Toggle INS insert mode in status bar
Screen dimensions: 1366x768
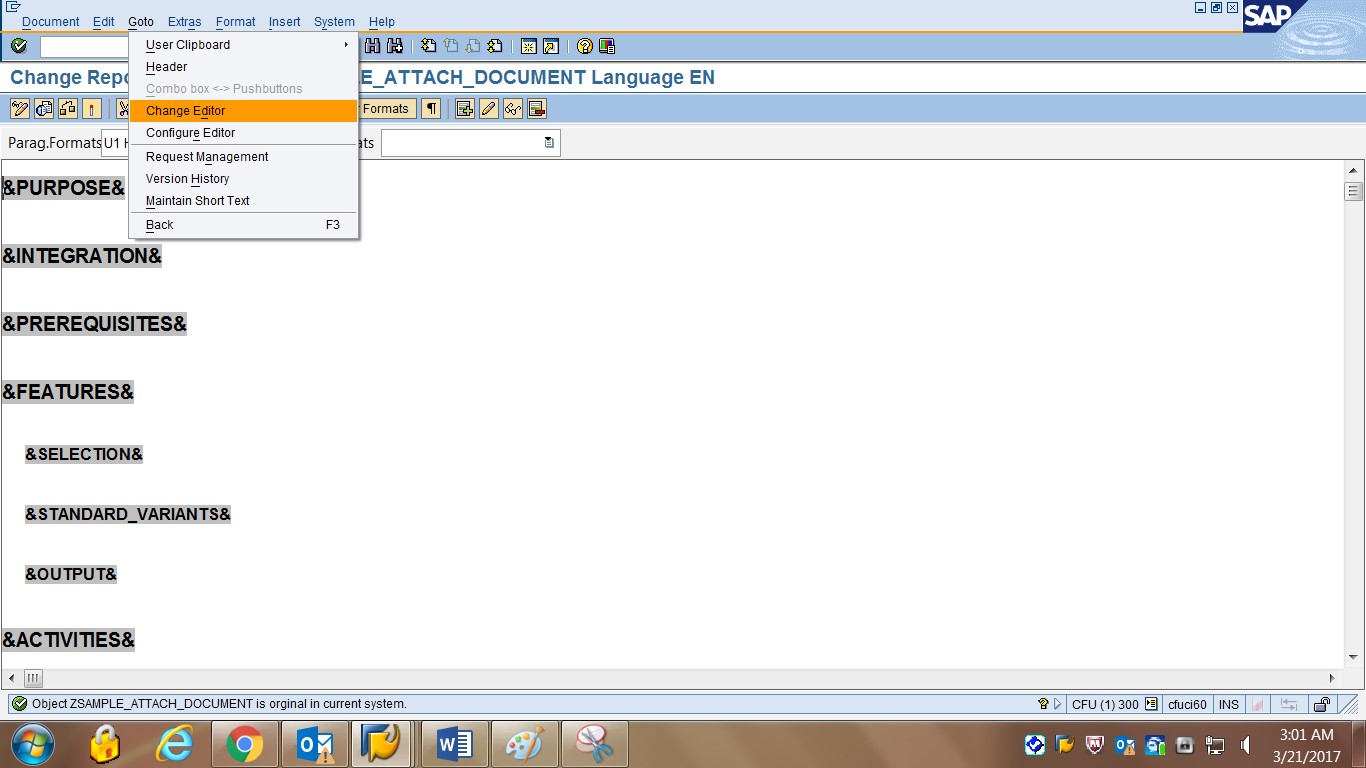point(1228,704)
